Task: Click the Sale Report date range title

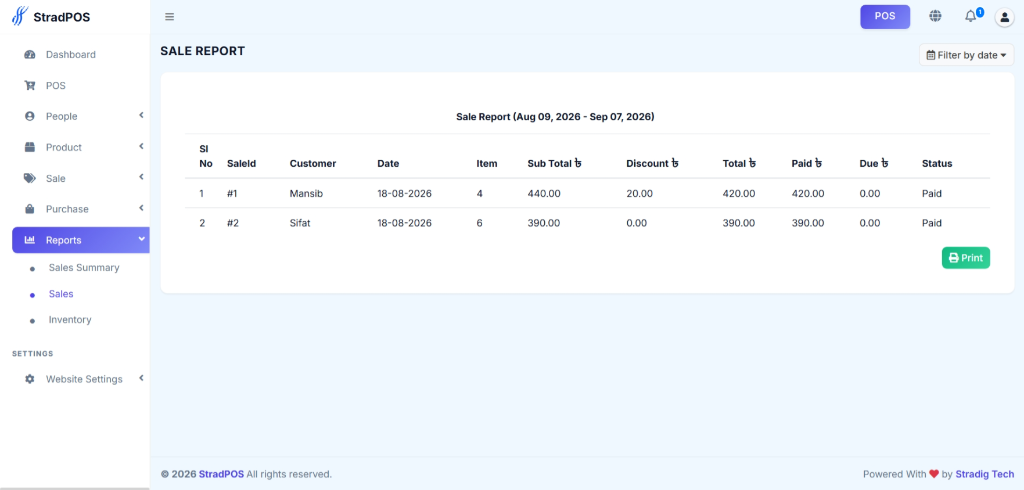Action: (x=555, y=117)
